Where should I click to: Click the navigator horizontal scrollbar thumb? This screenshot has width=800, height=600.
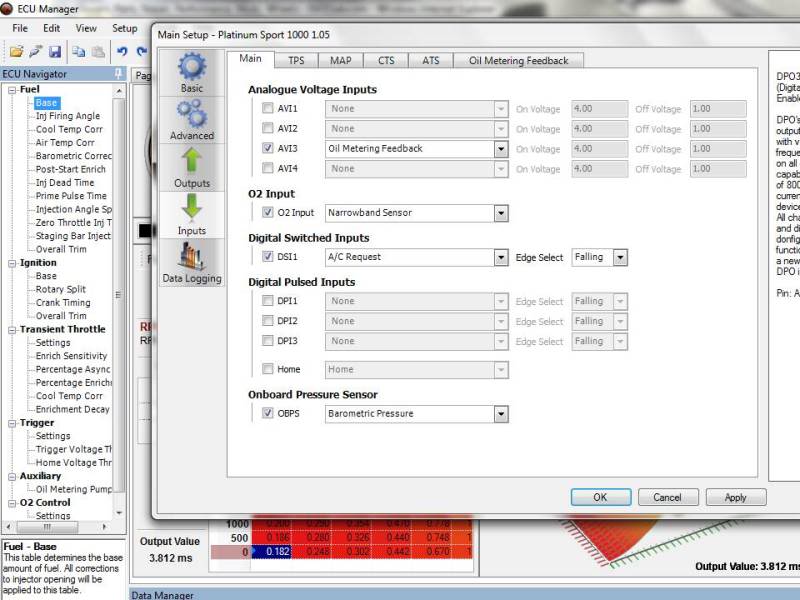point(47,527)
